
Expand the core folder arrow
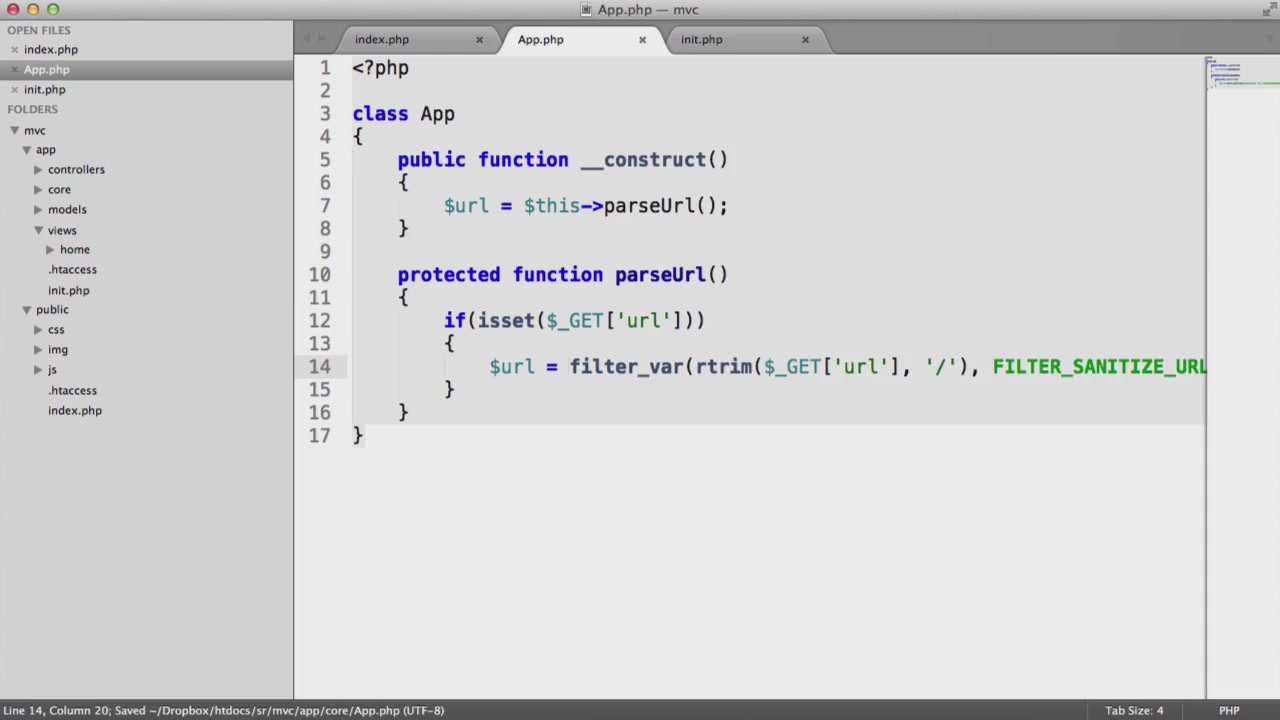click(38, 190)
